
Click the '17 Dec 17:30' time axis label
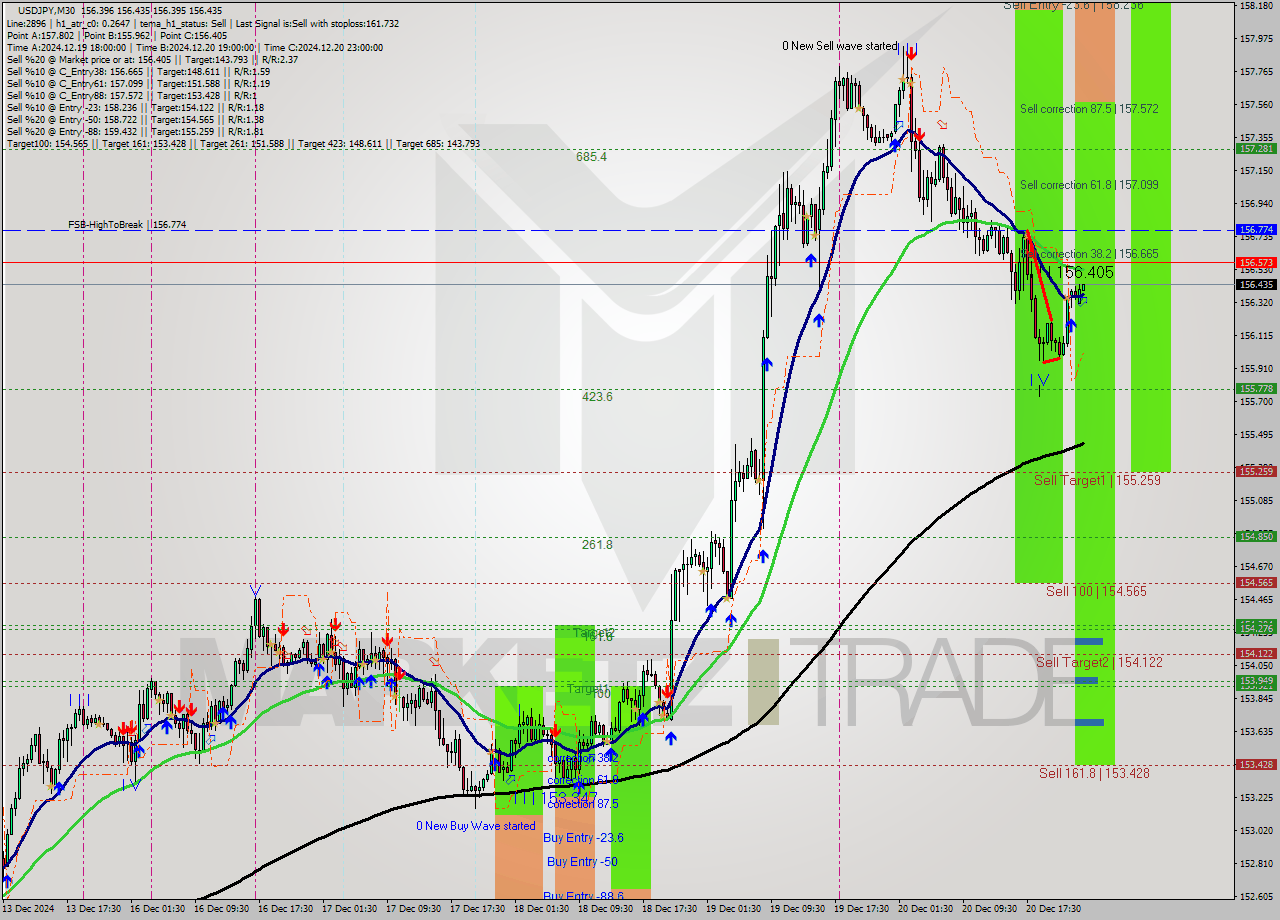478,909
